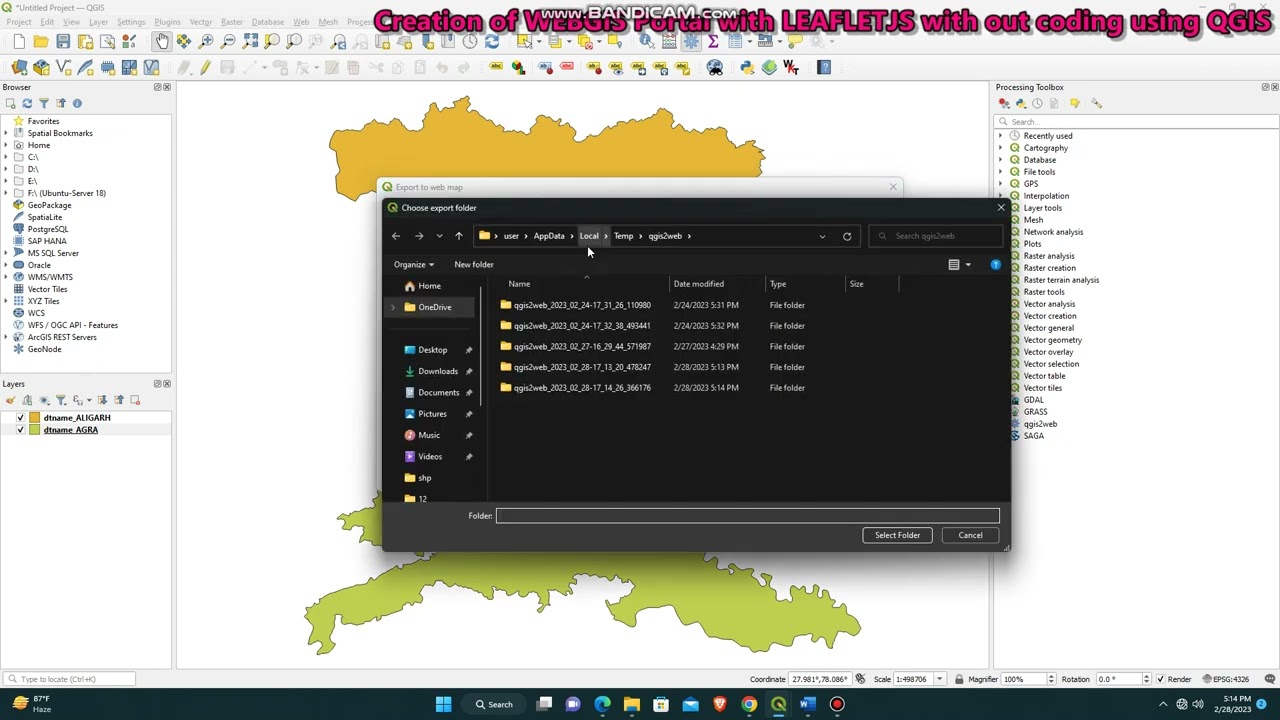Select Downloads in the file dialog sidebar
The width and height of the screenshot is (1280, 720).
point(438,371)
